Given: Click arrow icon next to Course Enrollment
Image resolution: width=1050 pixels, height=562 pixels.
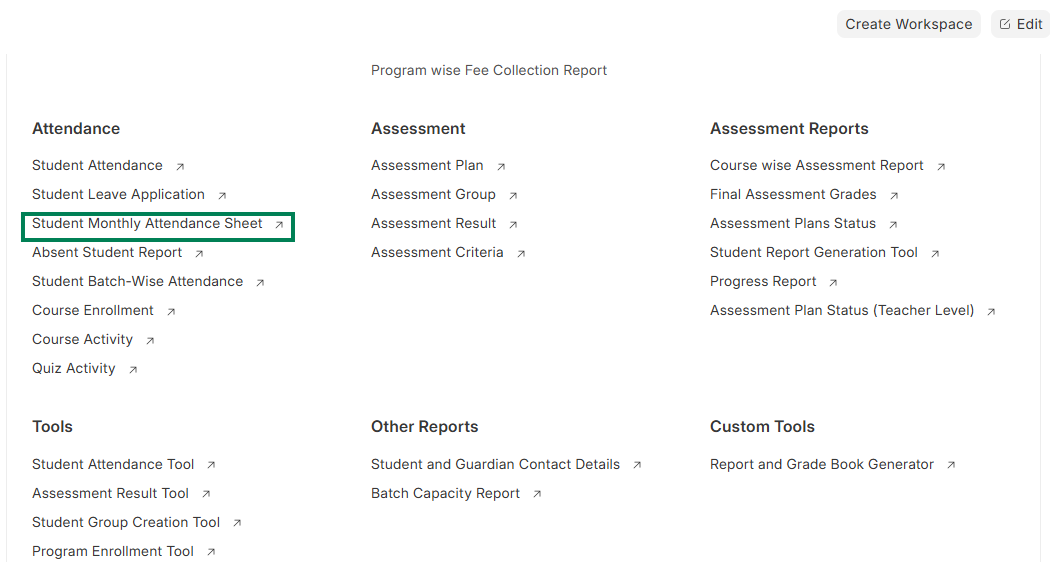Looking at the screenshot, I should 171,312.
